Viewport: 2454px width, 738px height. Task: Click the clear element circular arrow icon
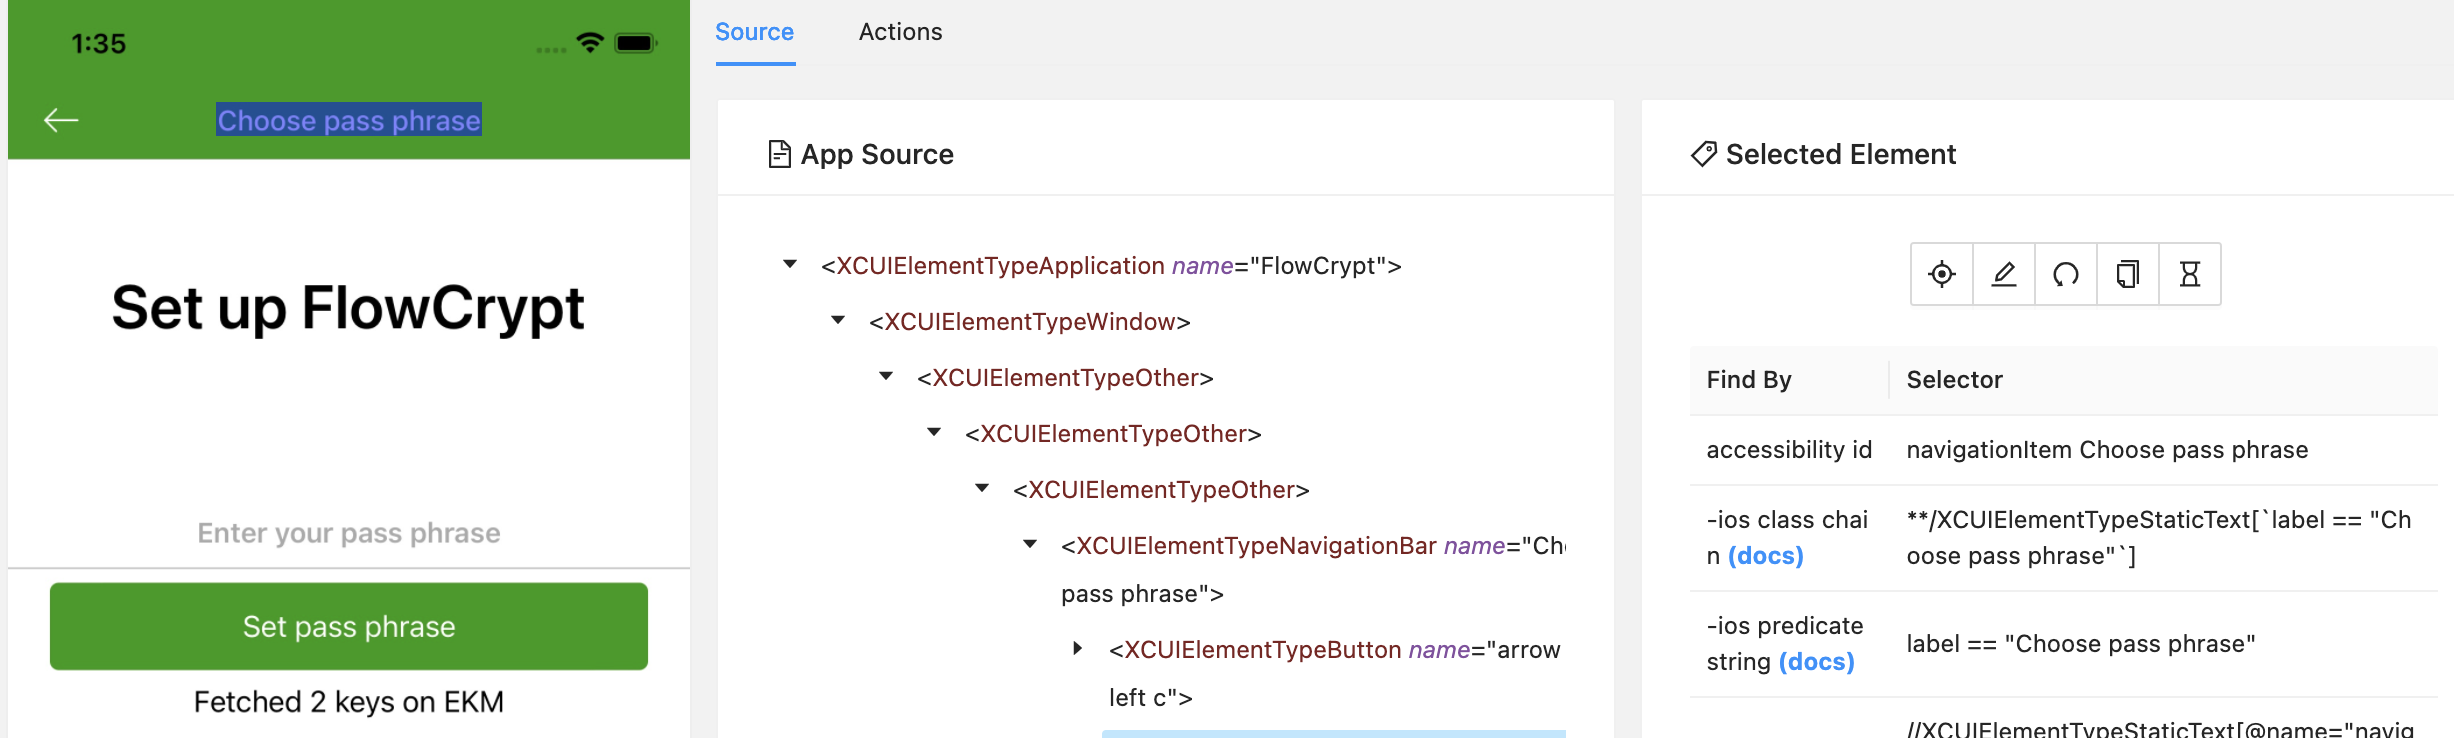(2065, 274)
